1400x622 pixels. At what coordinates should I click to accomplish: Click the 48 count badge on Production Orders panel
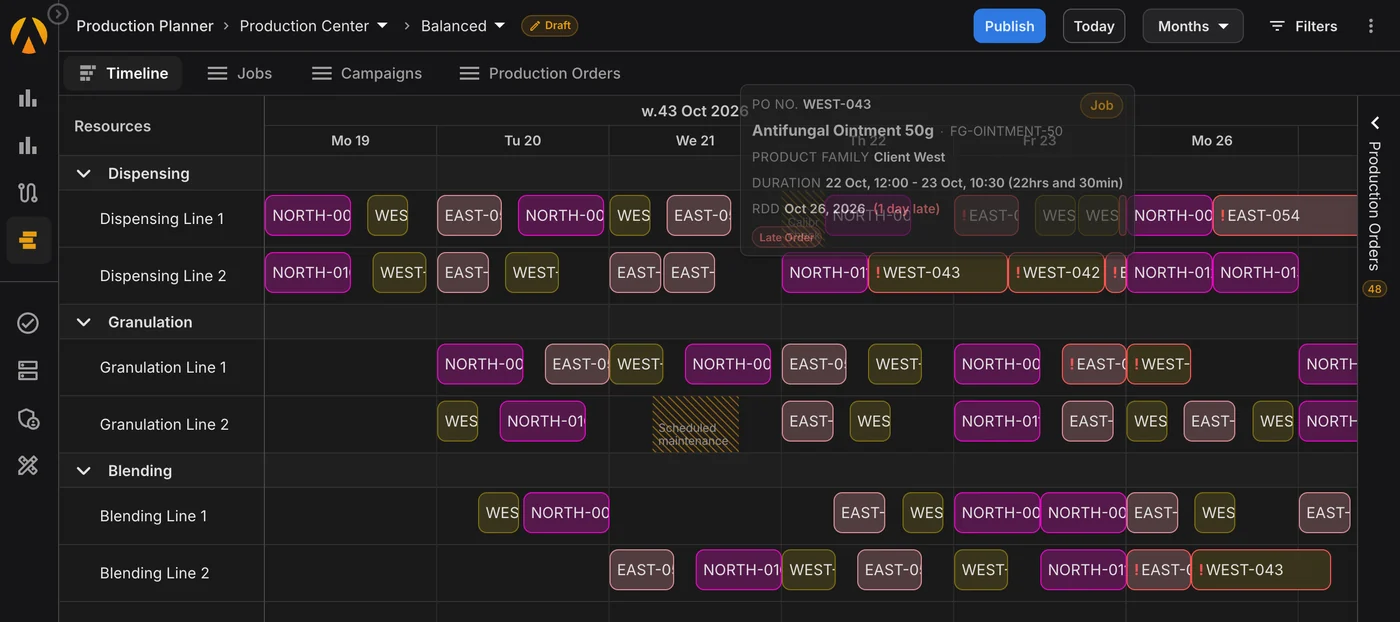(x=1374, y=289)
